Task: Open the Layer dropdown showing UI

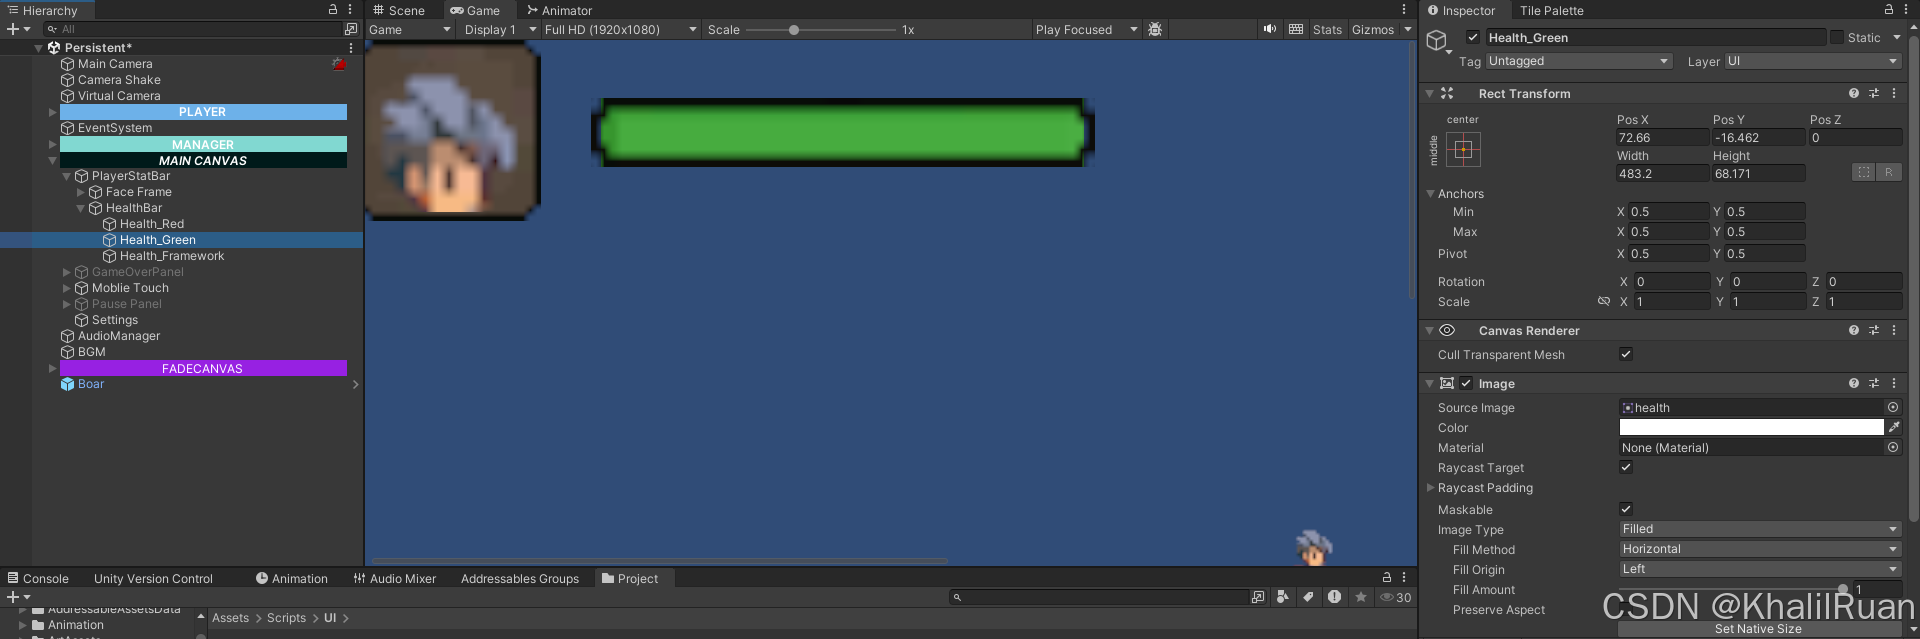Action: [1813, 61]
